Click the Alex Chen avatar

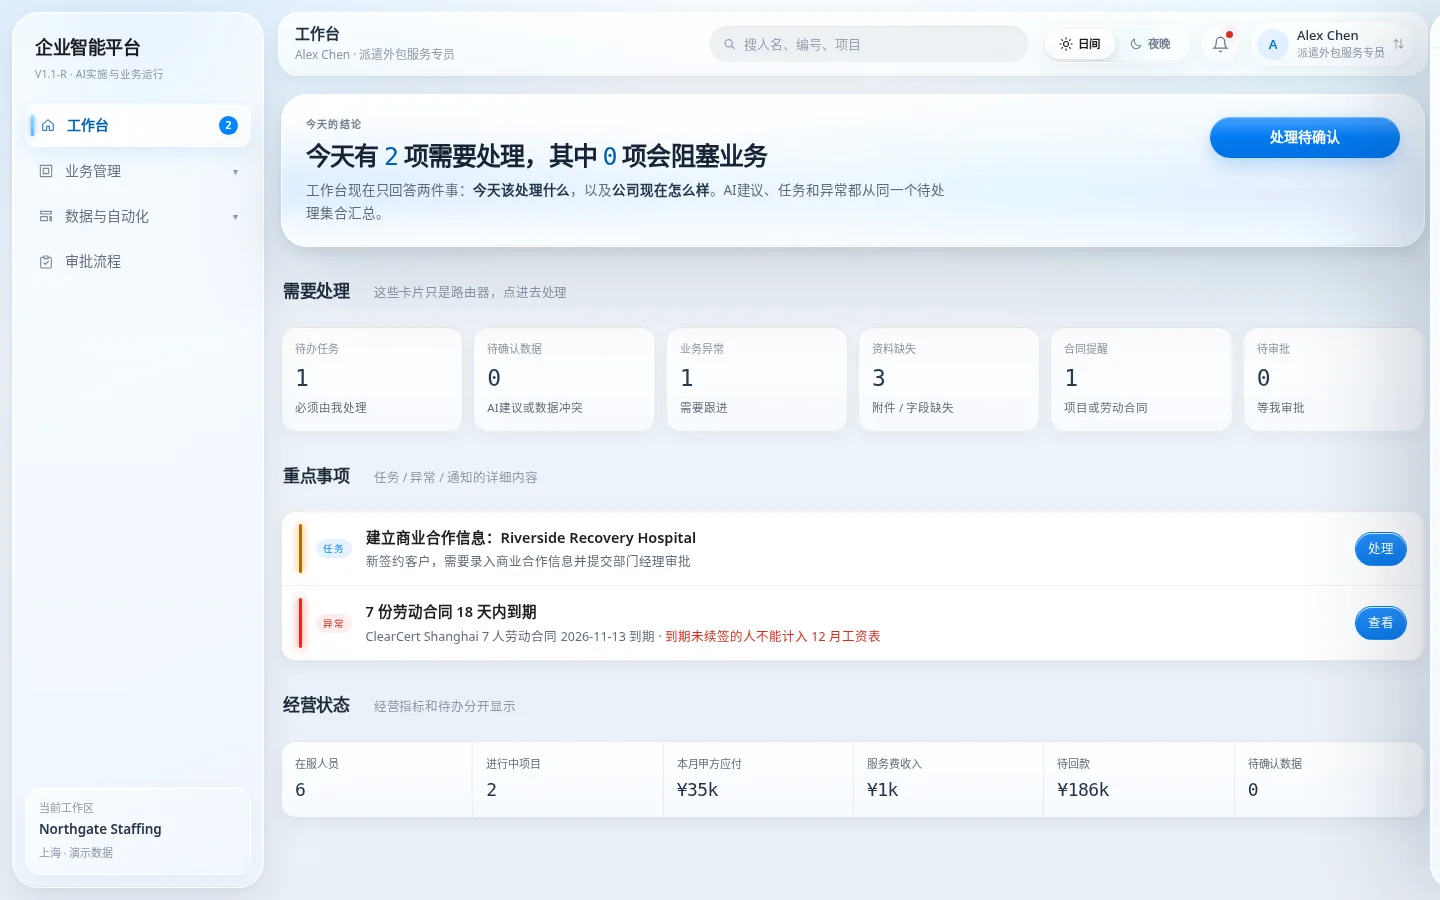click(1273, 44)
